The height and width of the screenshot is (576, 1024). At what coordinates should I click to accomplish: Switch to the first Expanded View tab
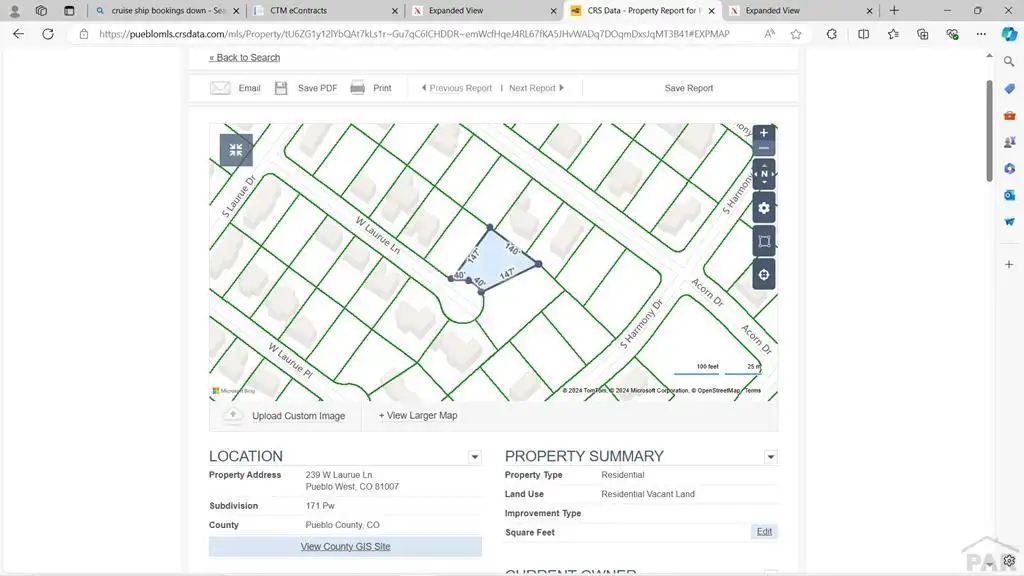(485, 10)
